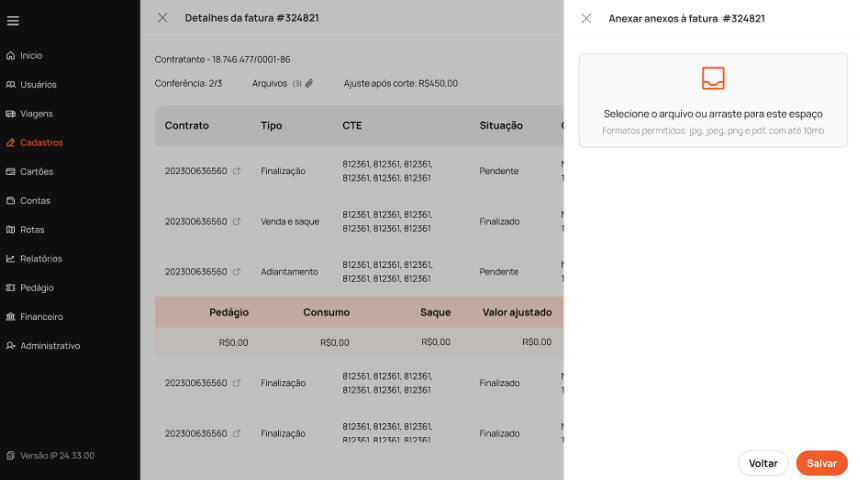Open the Relatórios section
This screenshot has height=480, width=860.
[41, 259]
